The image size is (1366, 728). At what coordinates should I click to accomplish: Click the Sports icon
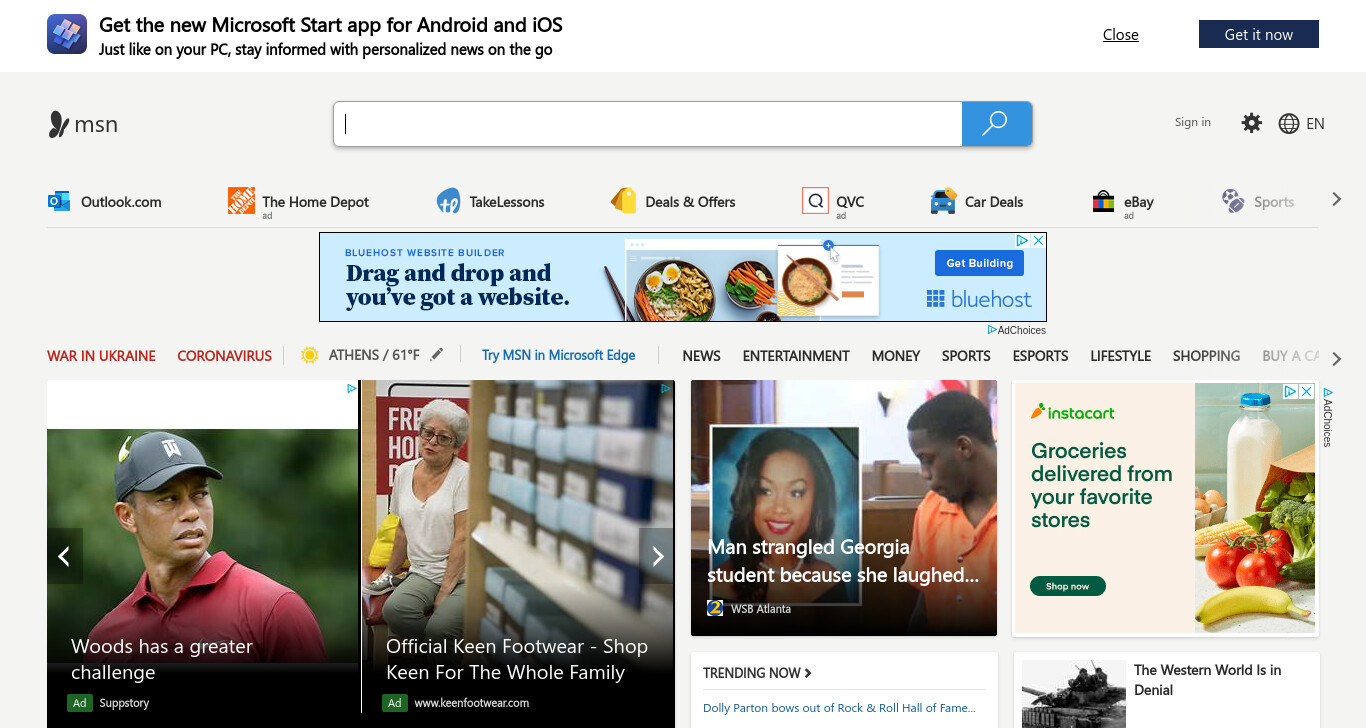click(1233, 201)
